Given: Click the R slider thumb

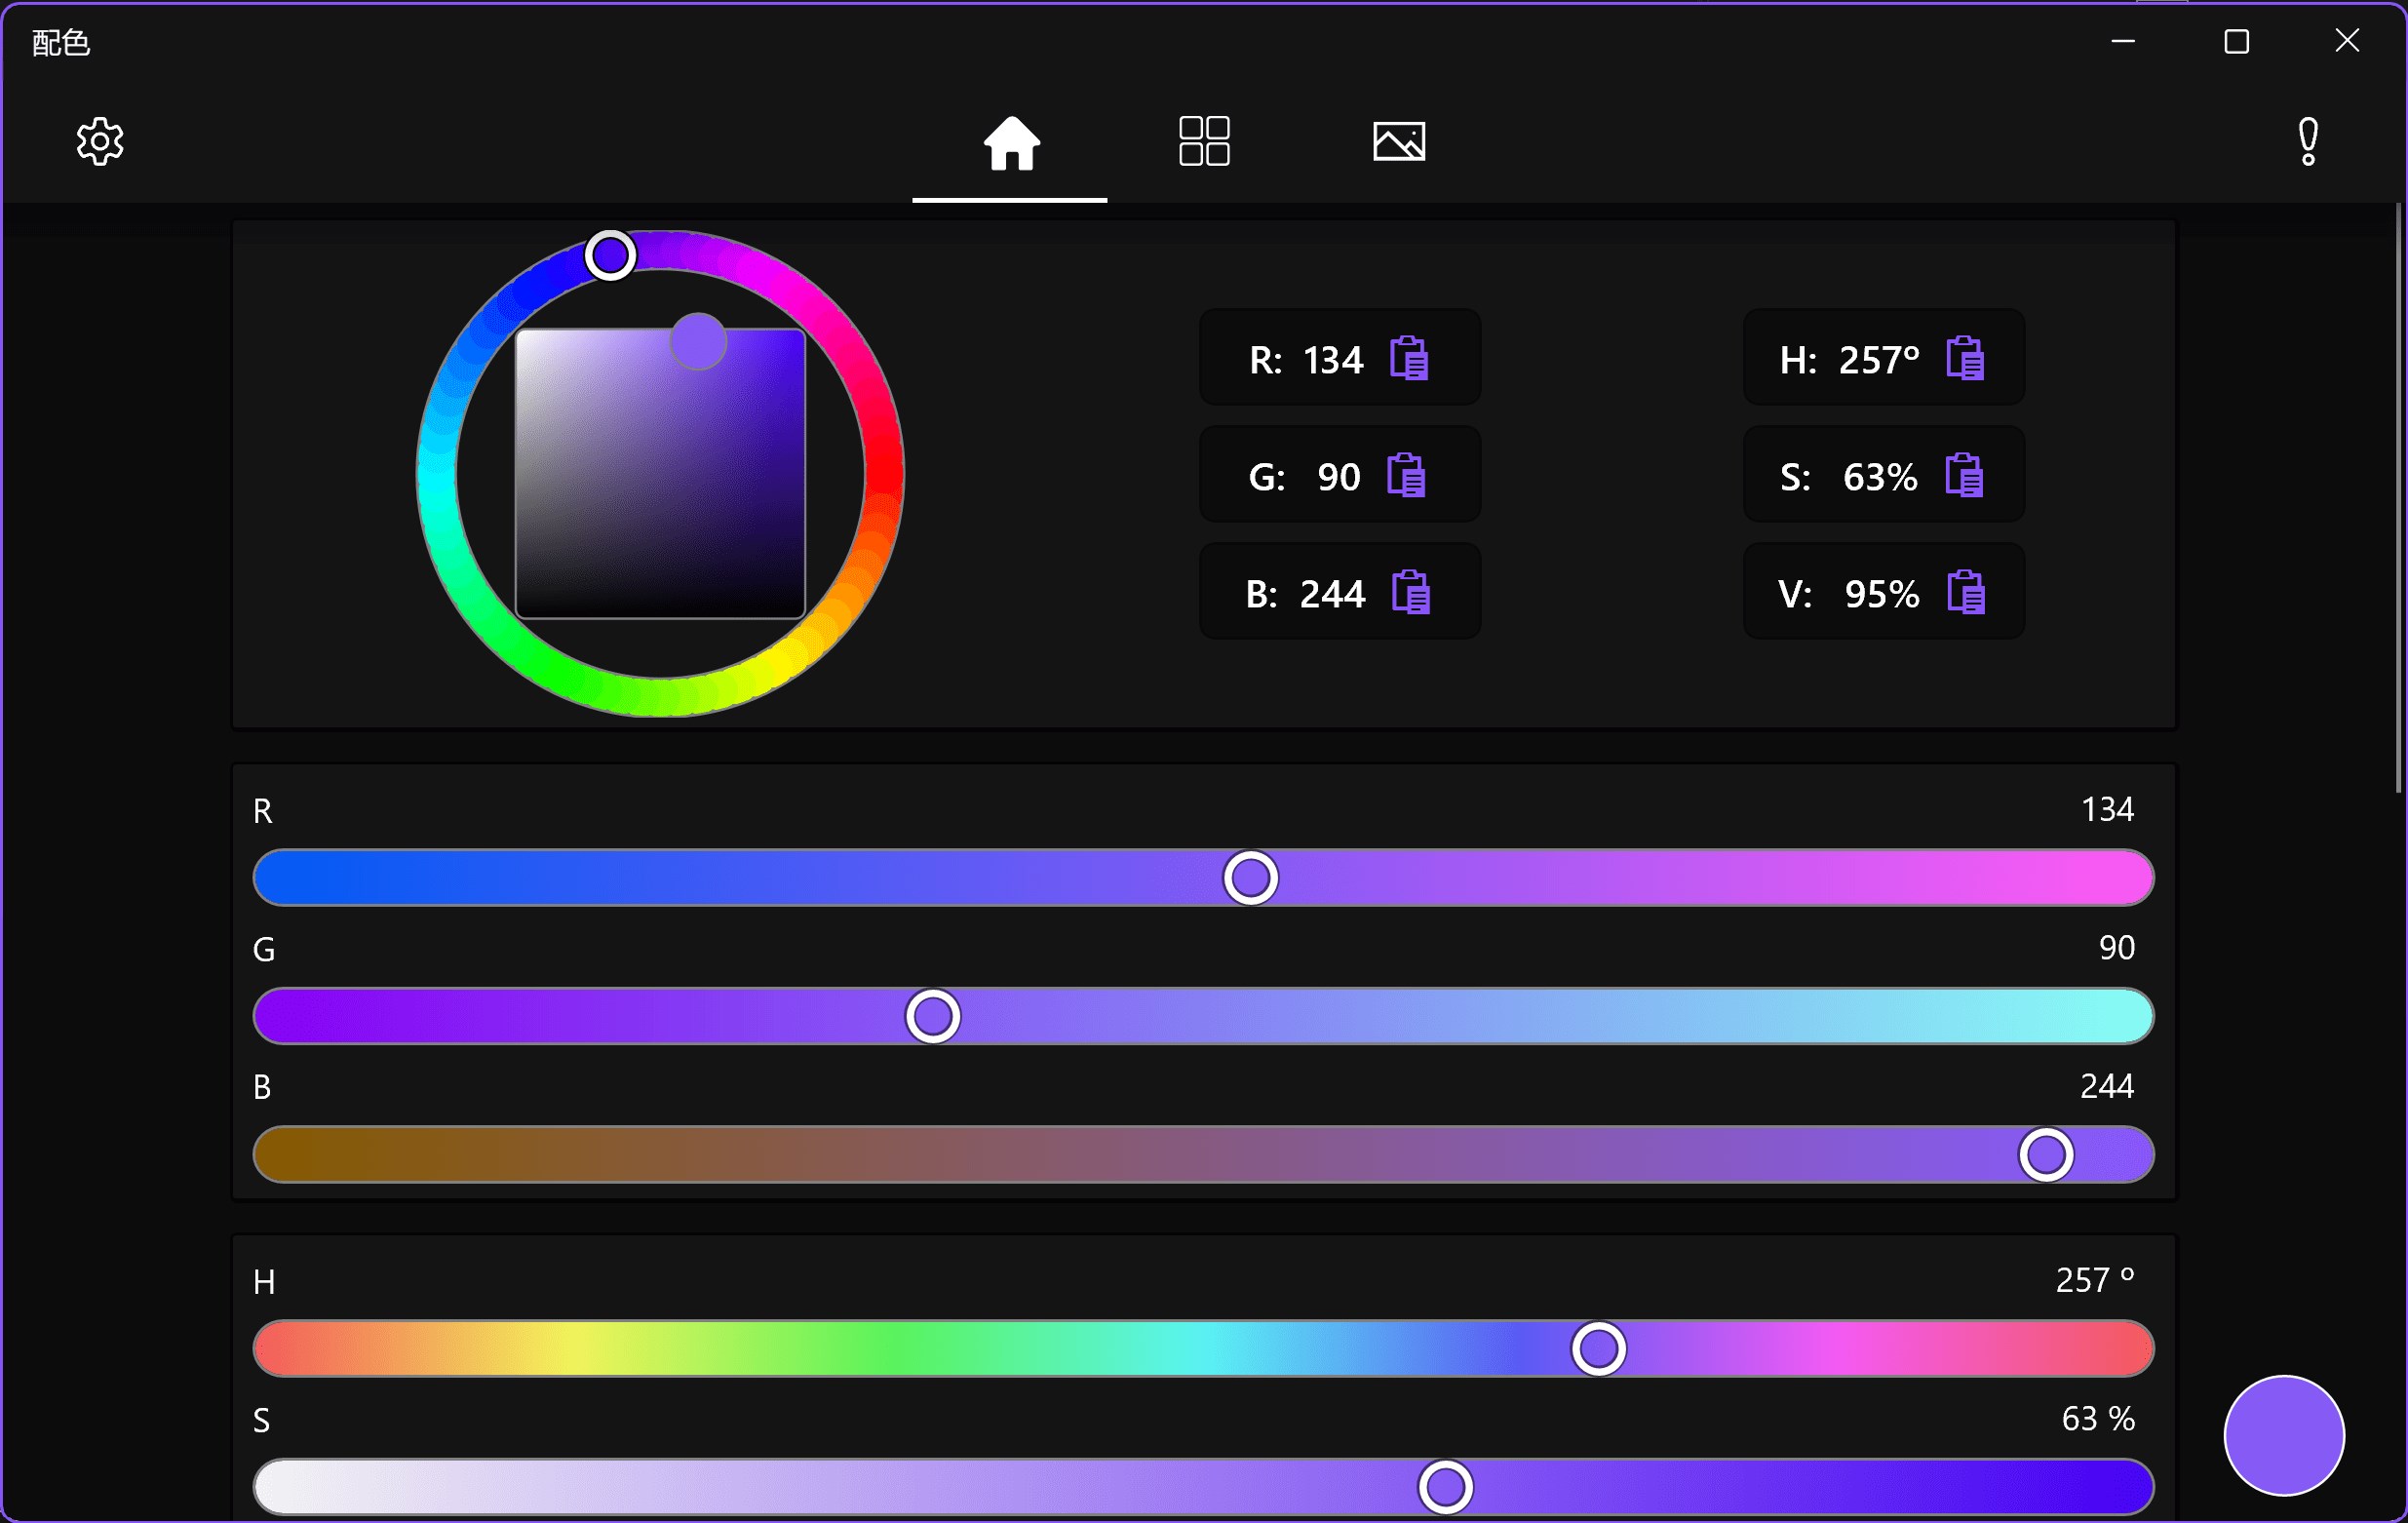Looking at the screenshot, I should (x=1250, y=878).
